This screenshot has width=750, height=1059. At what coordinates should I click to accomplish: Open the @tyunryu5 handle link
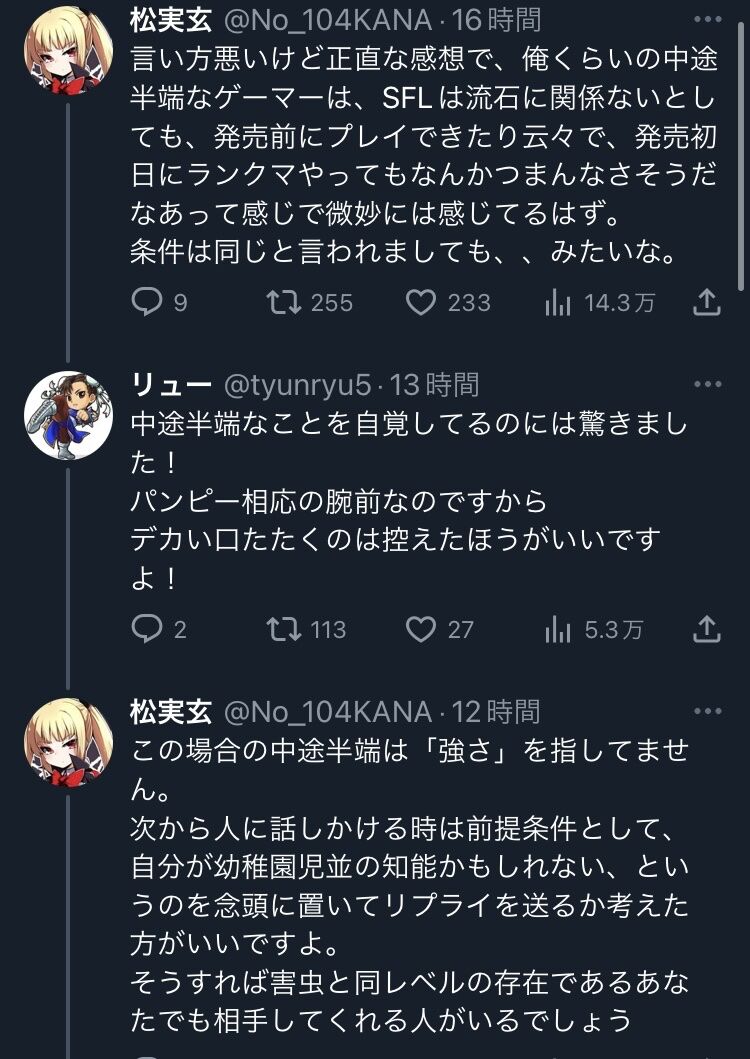(x=296, y=385)
